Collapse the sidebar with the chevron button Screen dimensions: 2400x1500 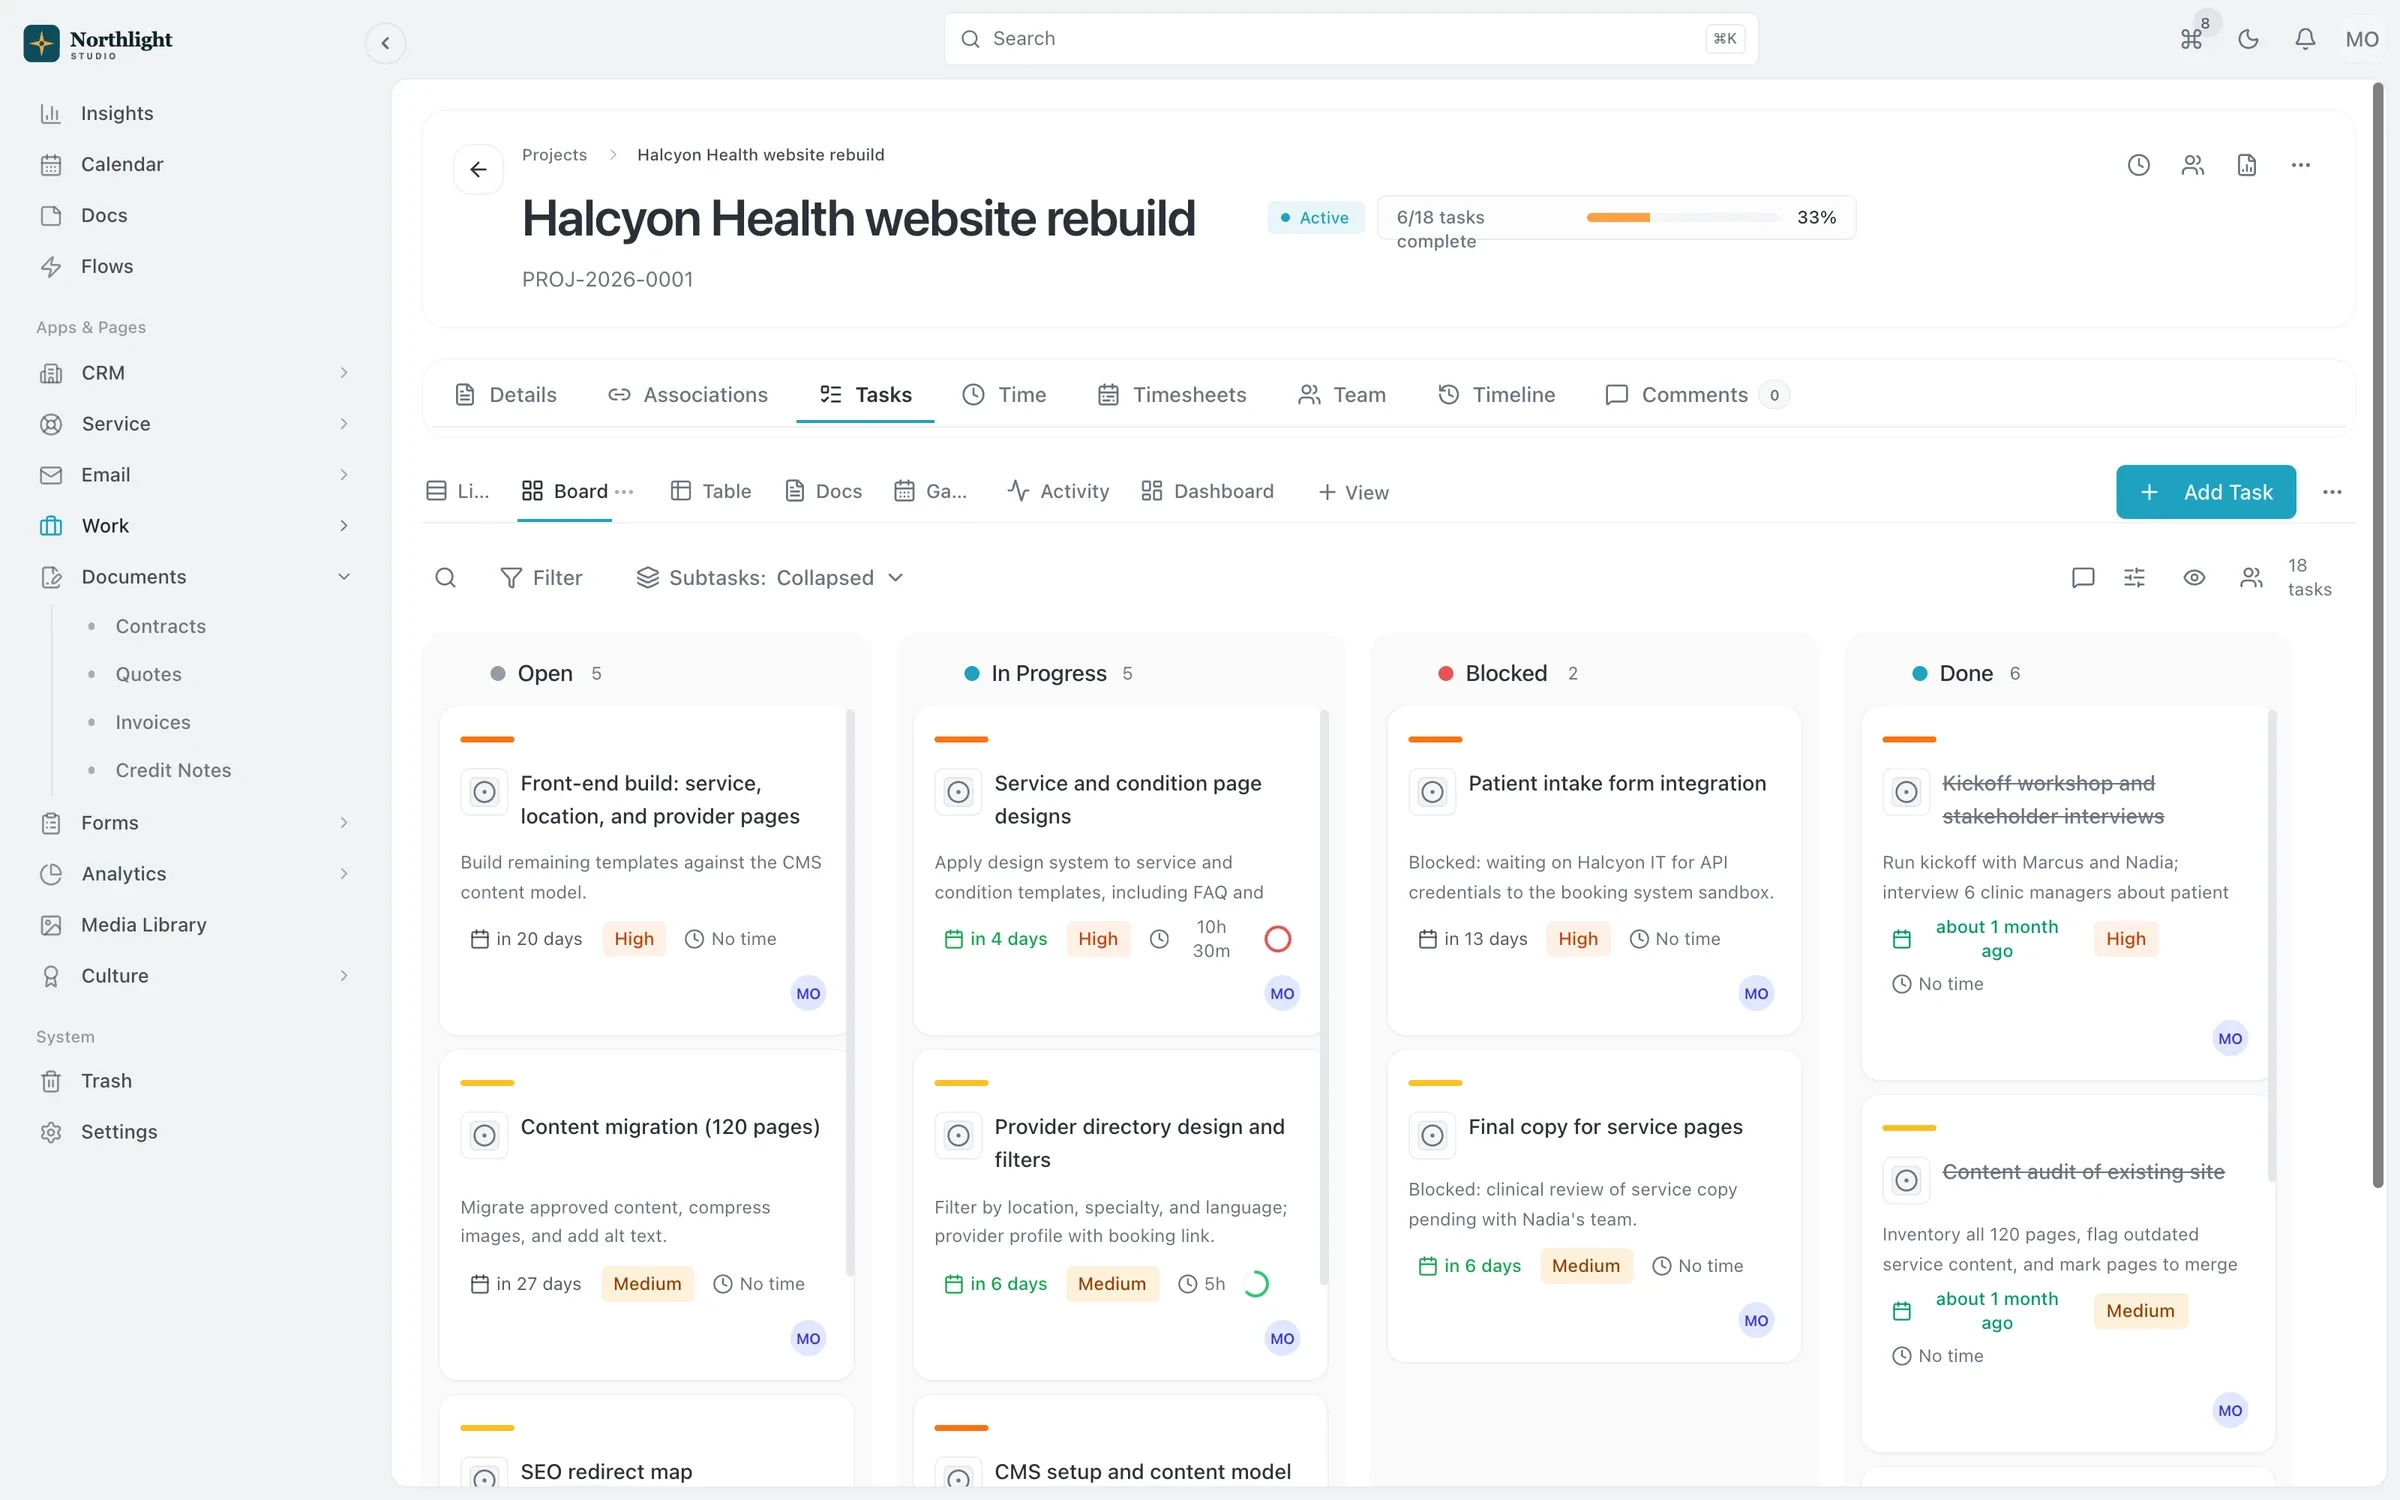click(385, 43)
